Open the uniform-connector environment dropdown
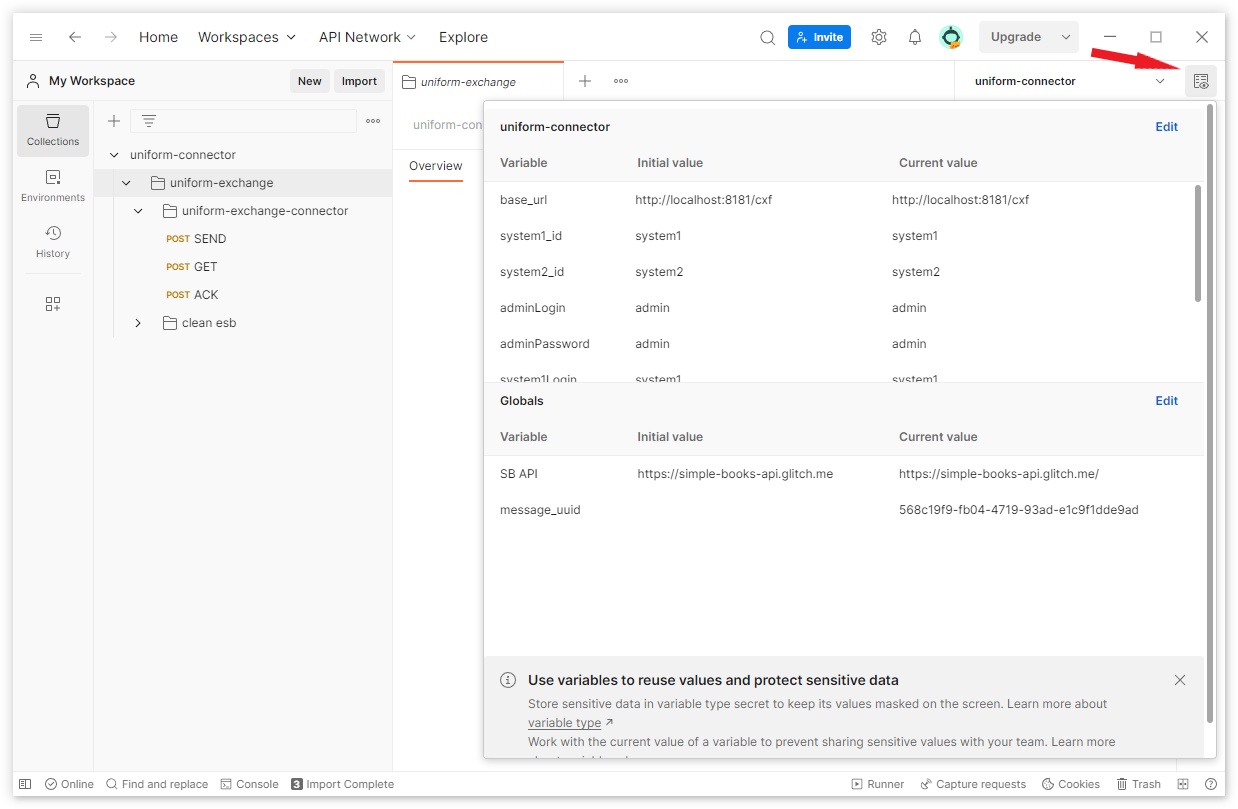The image size is (1238, 809). 1068,81
